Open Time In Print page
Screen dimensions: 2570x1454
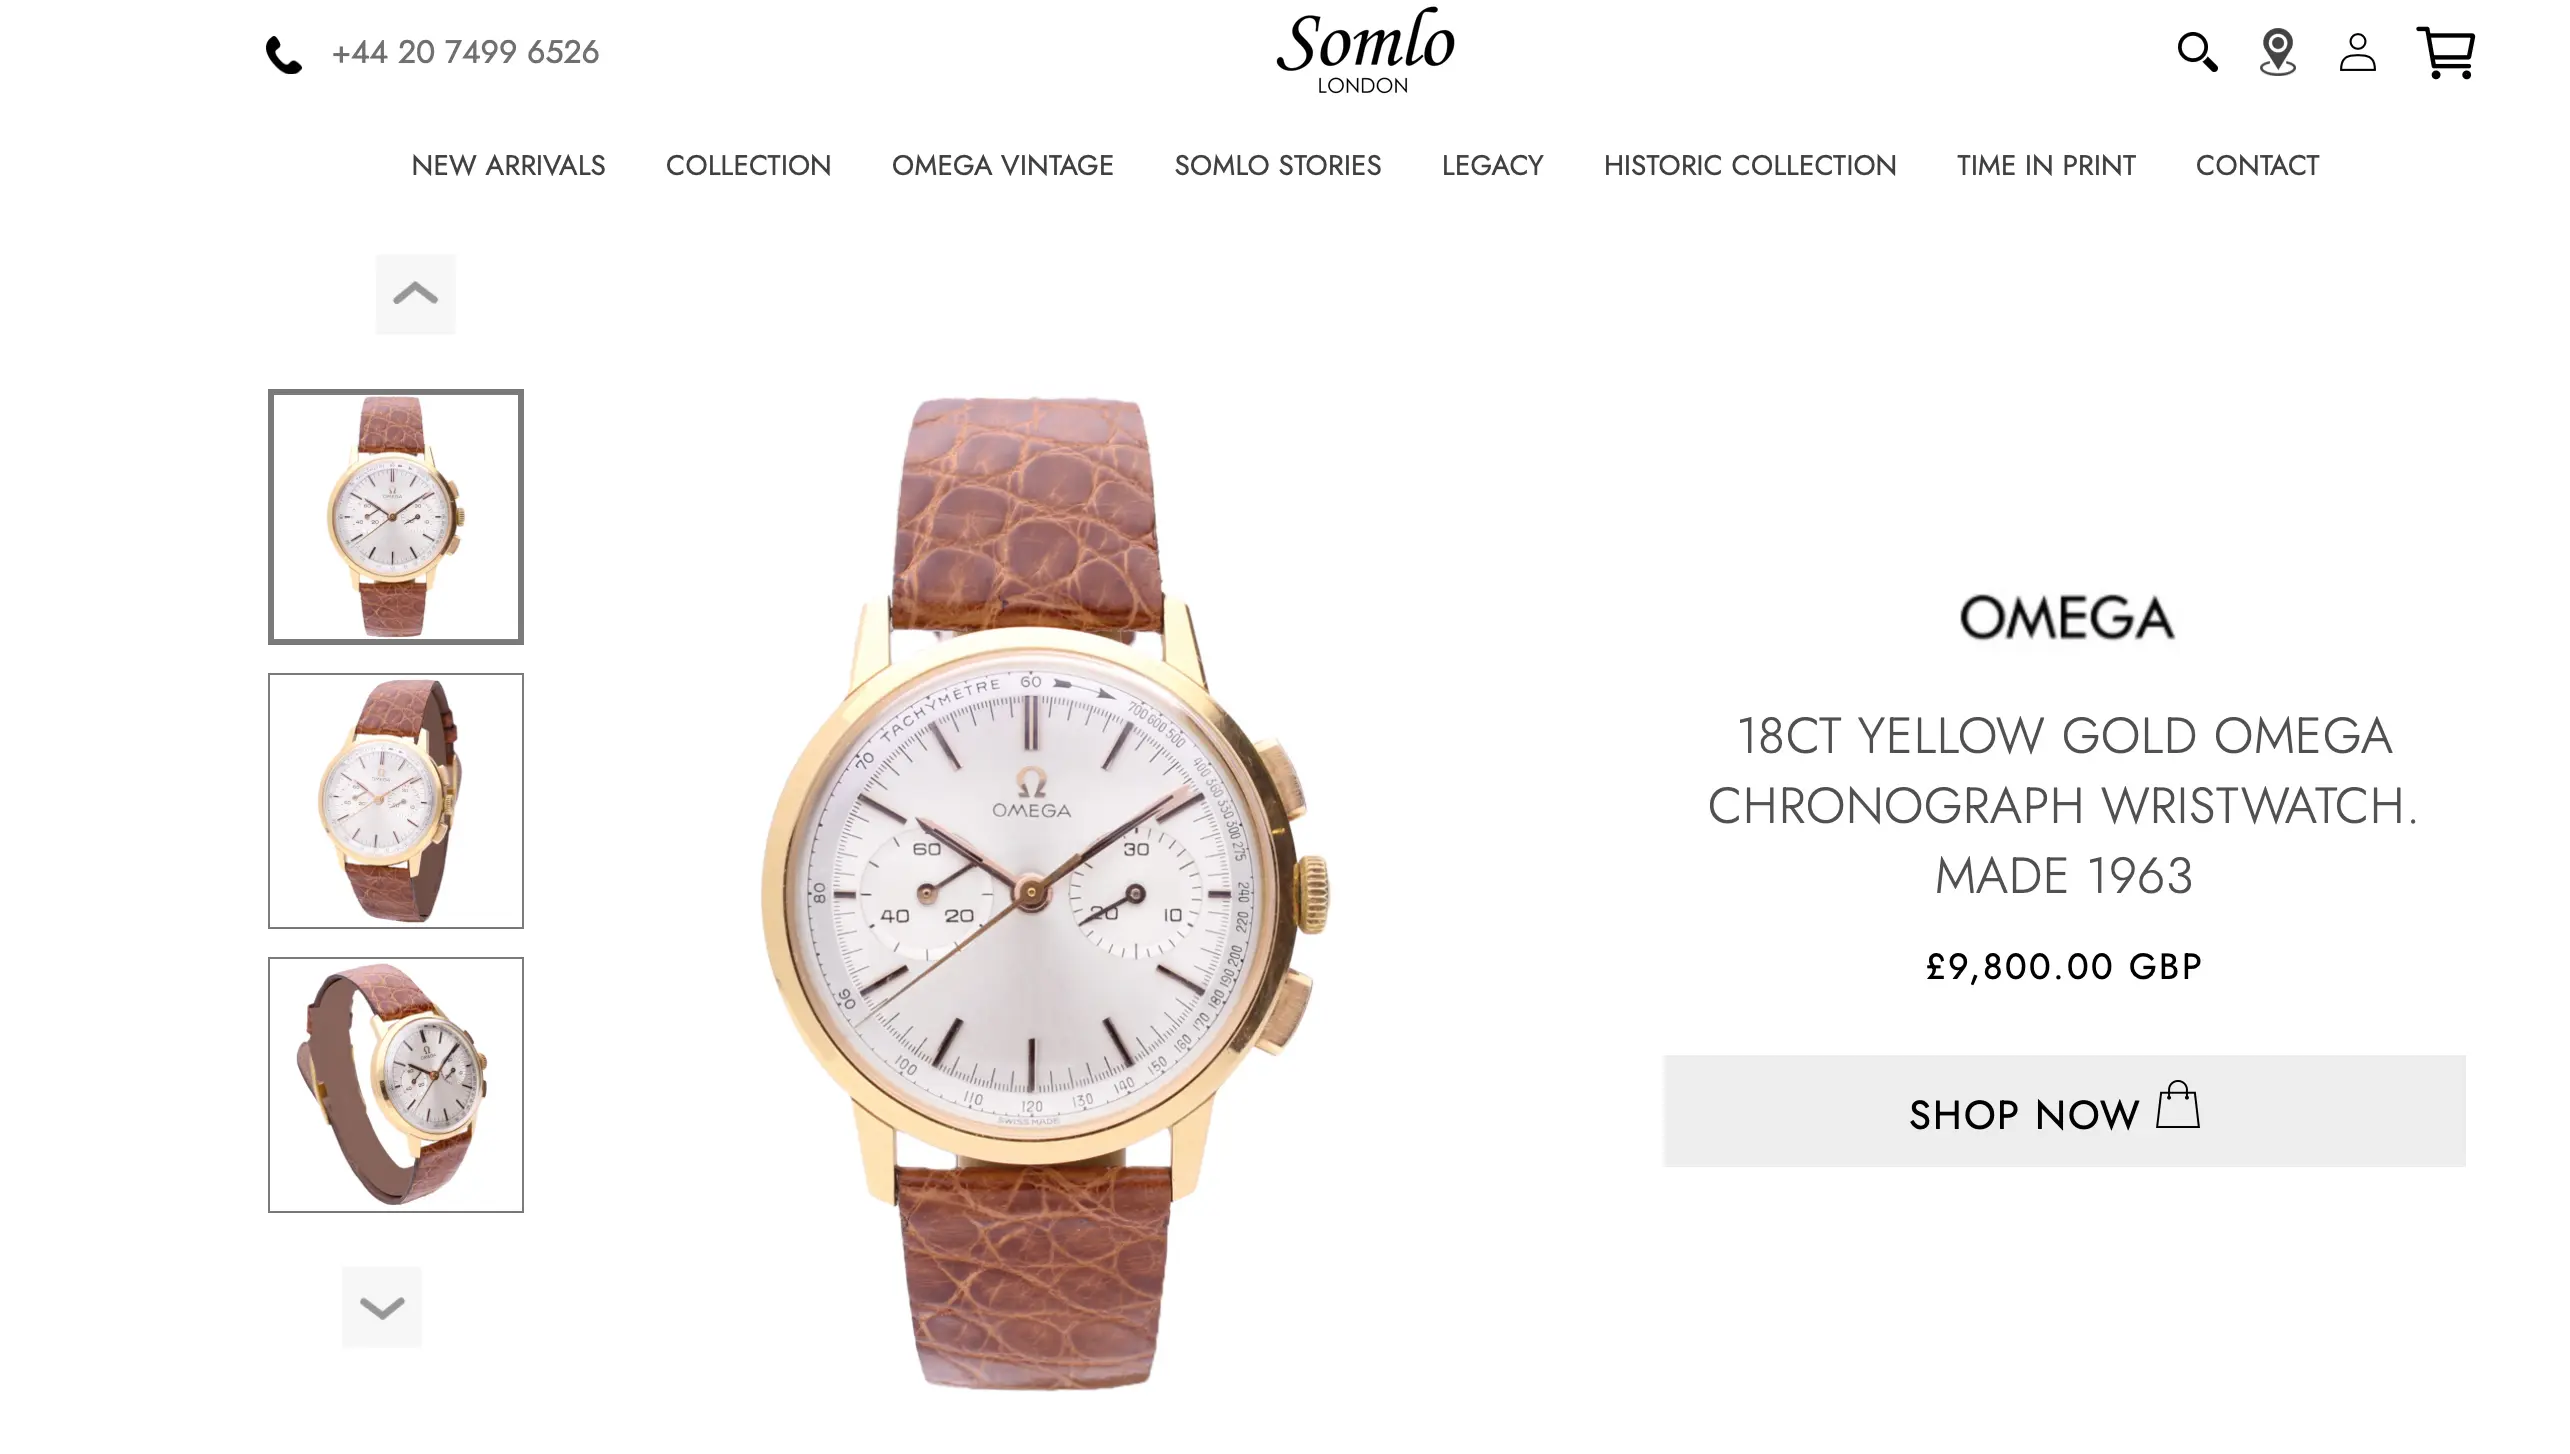[x=2045, y=165]
